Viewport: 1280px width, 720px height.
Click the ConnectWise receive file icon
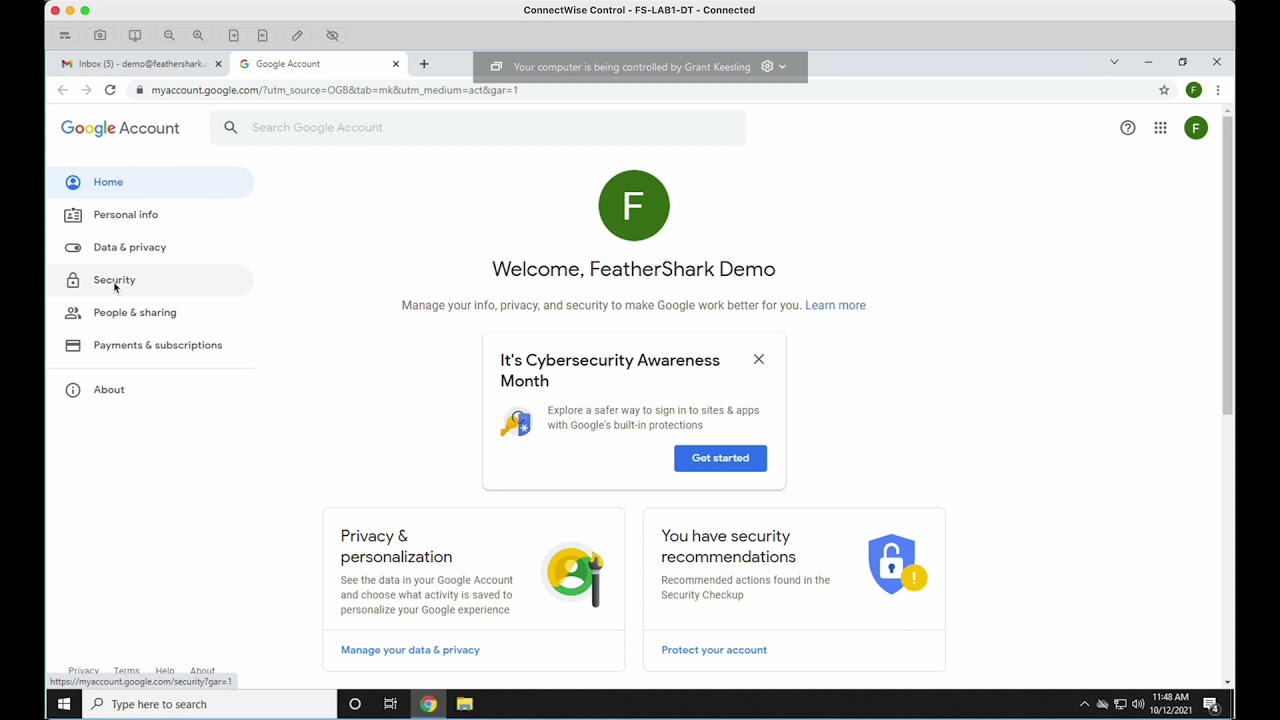click(263, 35)
